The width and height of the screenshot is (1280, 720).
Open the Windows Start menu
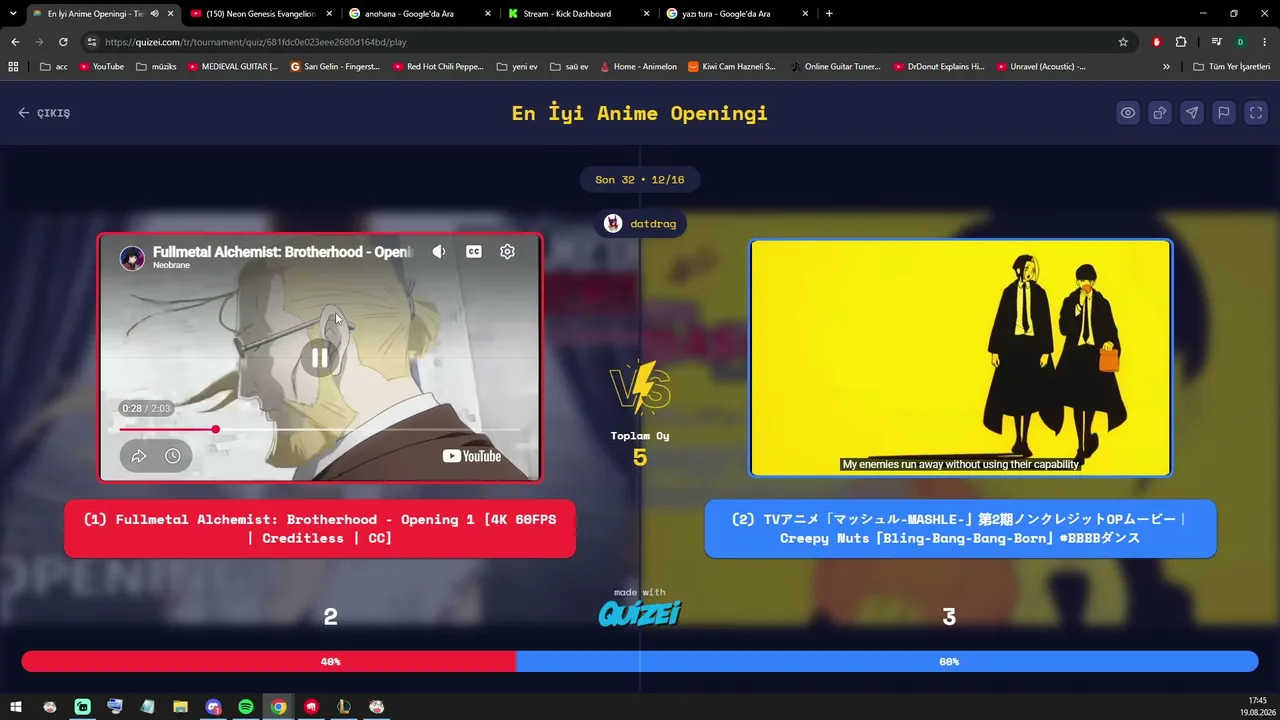tap(16, 707)
